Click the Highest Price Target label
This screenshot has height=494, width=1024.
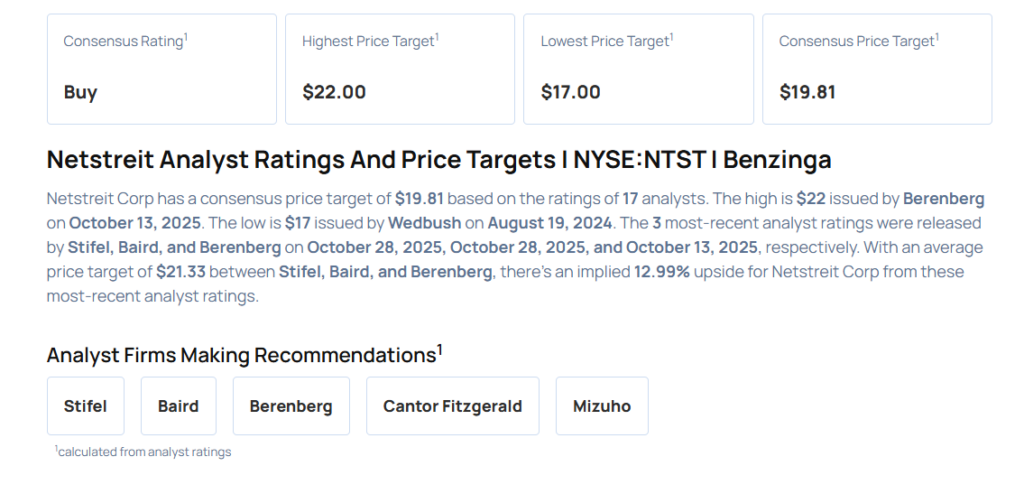click(368, 41)
